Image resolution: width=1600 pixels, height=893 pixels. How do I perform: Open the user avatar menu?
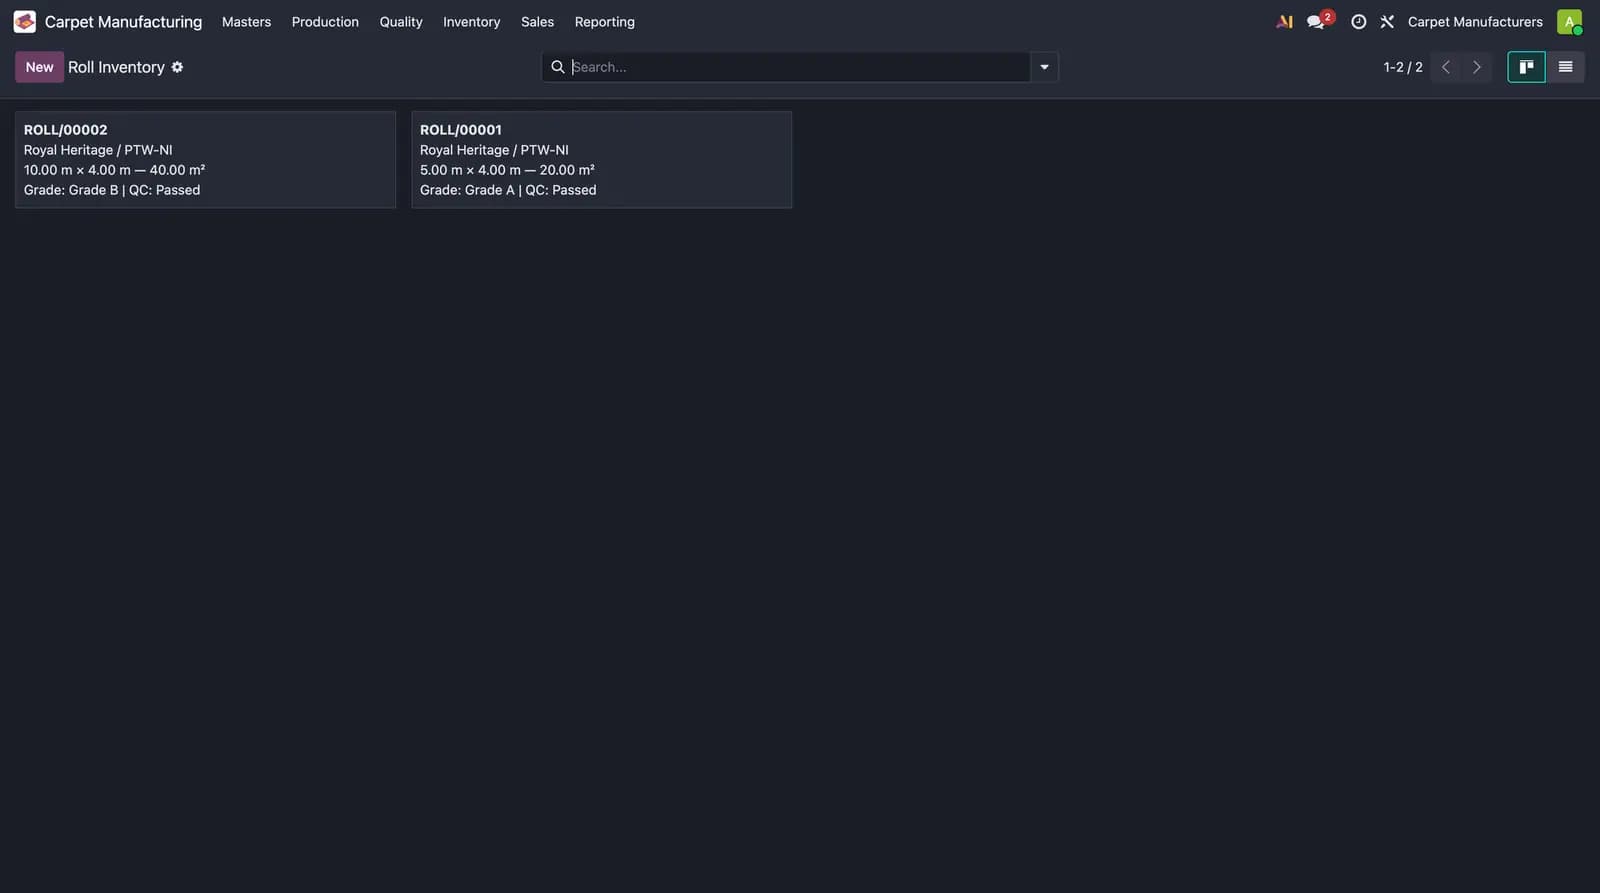point(1569,21)
